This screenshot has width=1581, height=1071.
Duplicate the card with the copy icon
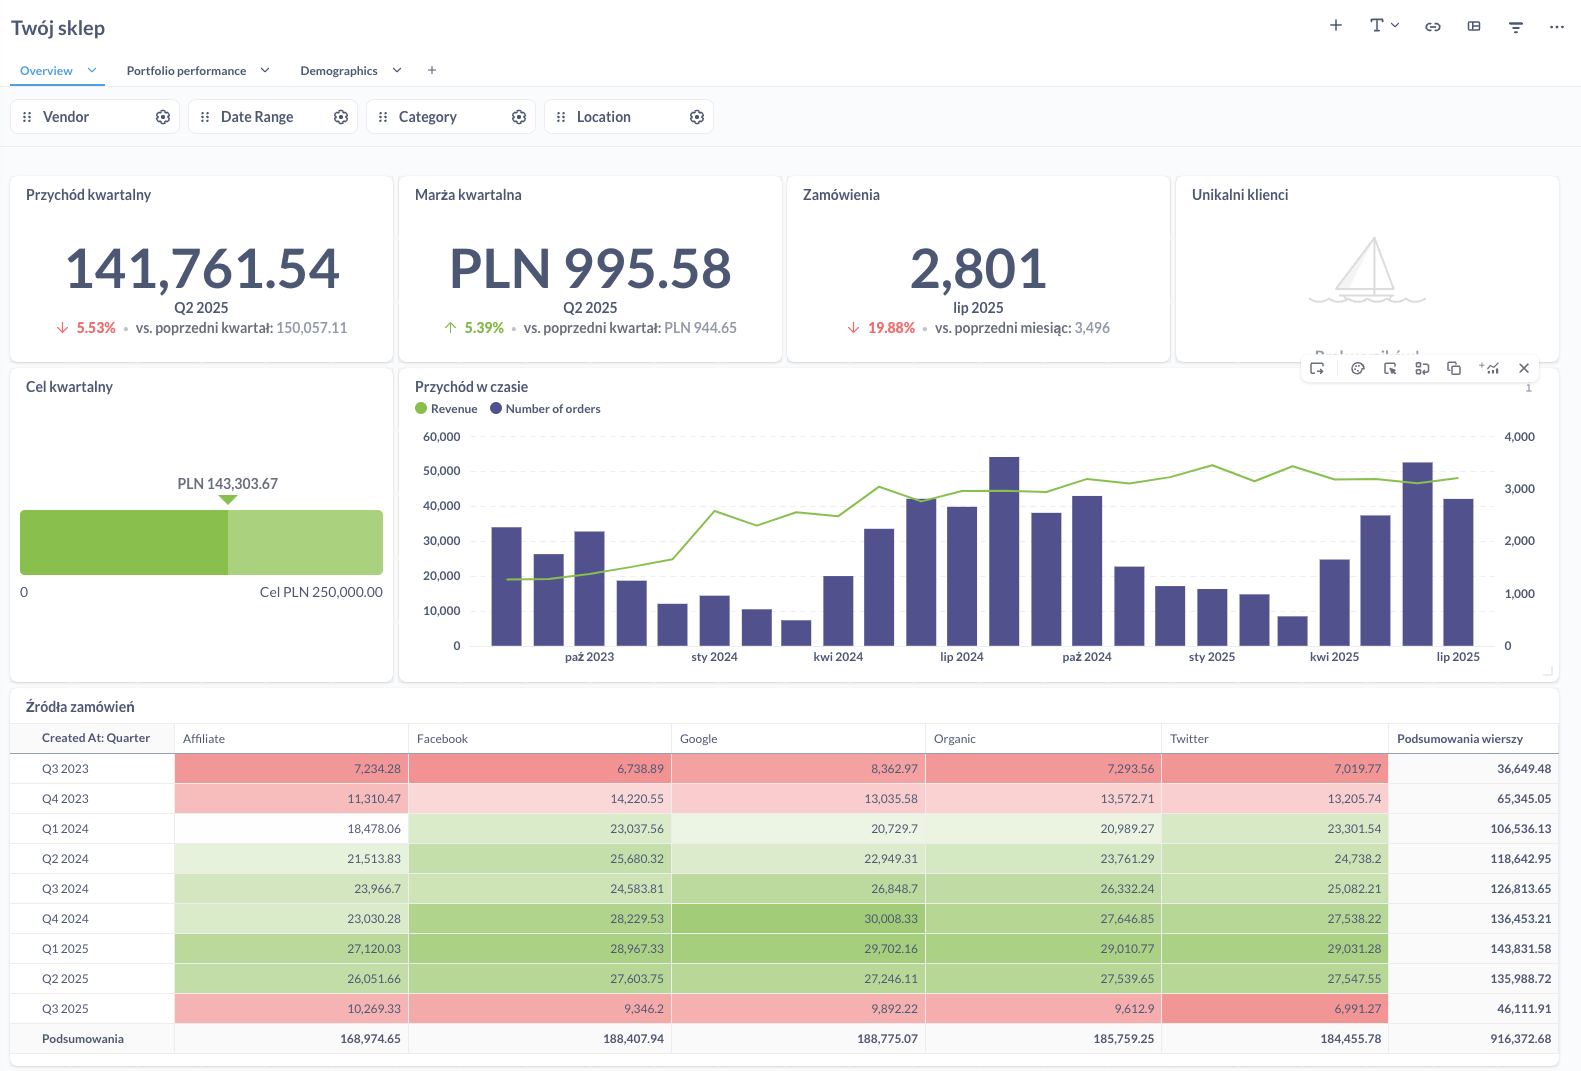pyautogui.click(x=1454, y=369)
